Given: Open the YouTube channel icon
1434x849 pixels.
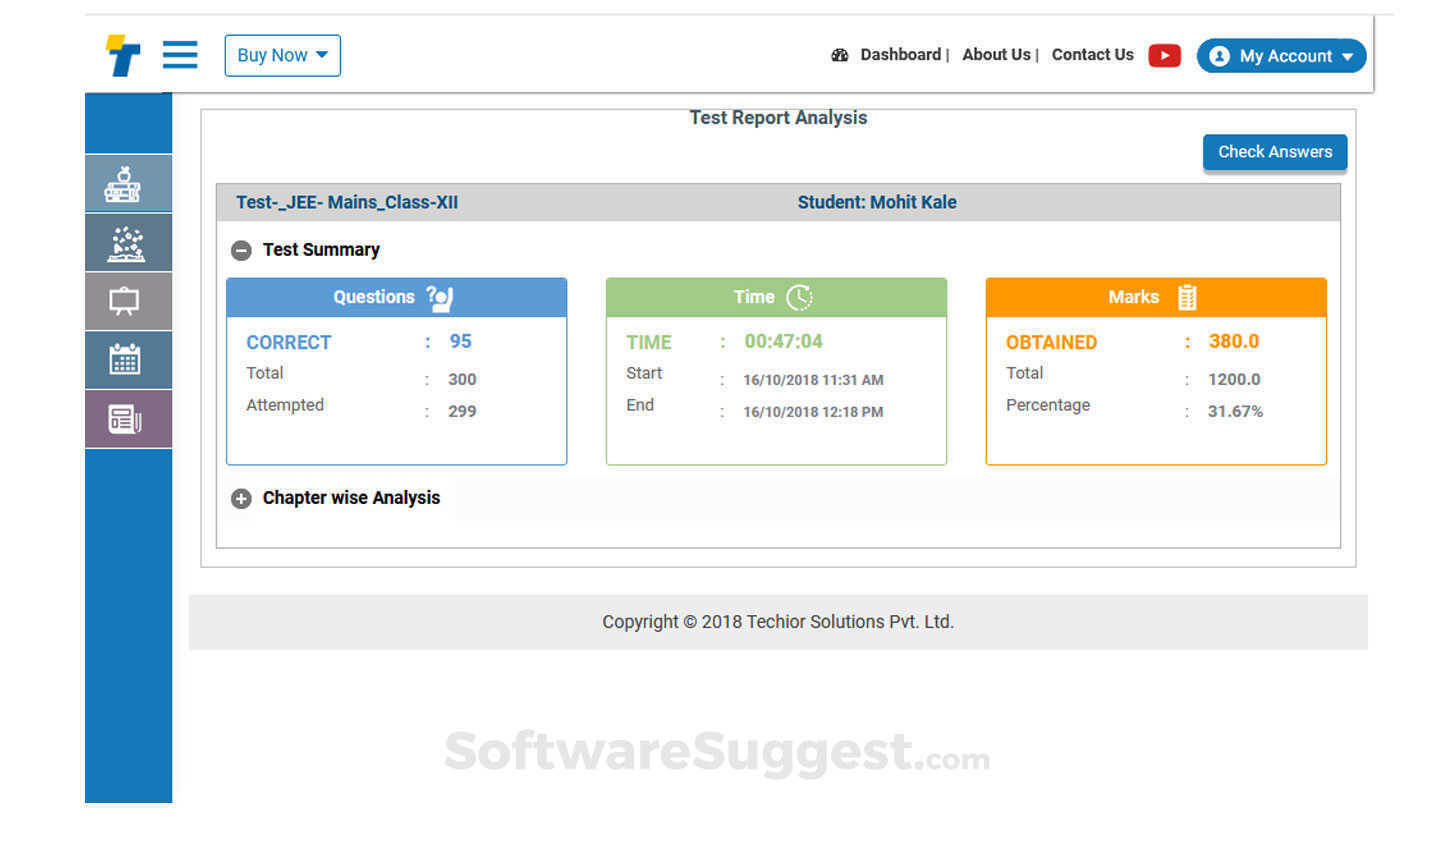Looking at the screenshot, I should (x=1164, y=55).
